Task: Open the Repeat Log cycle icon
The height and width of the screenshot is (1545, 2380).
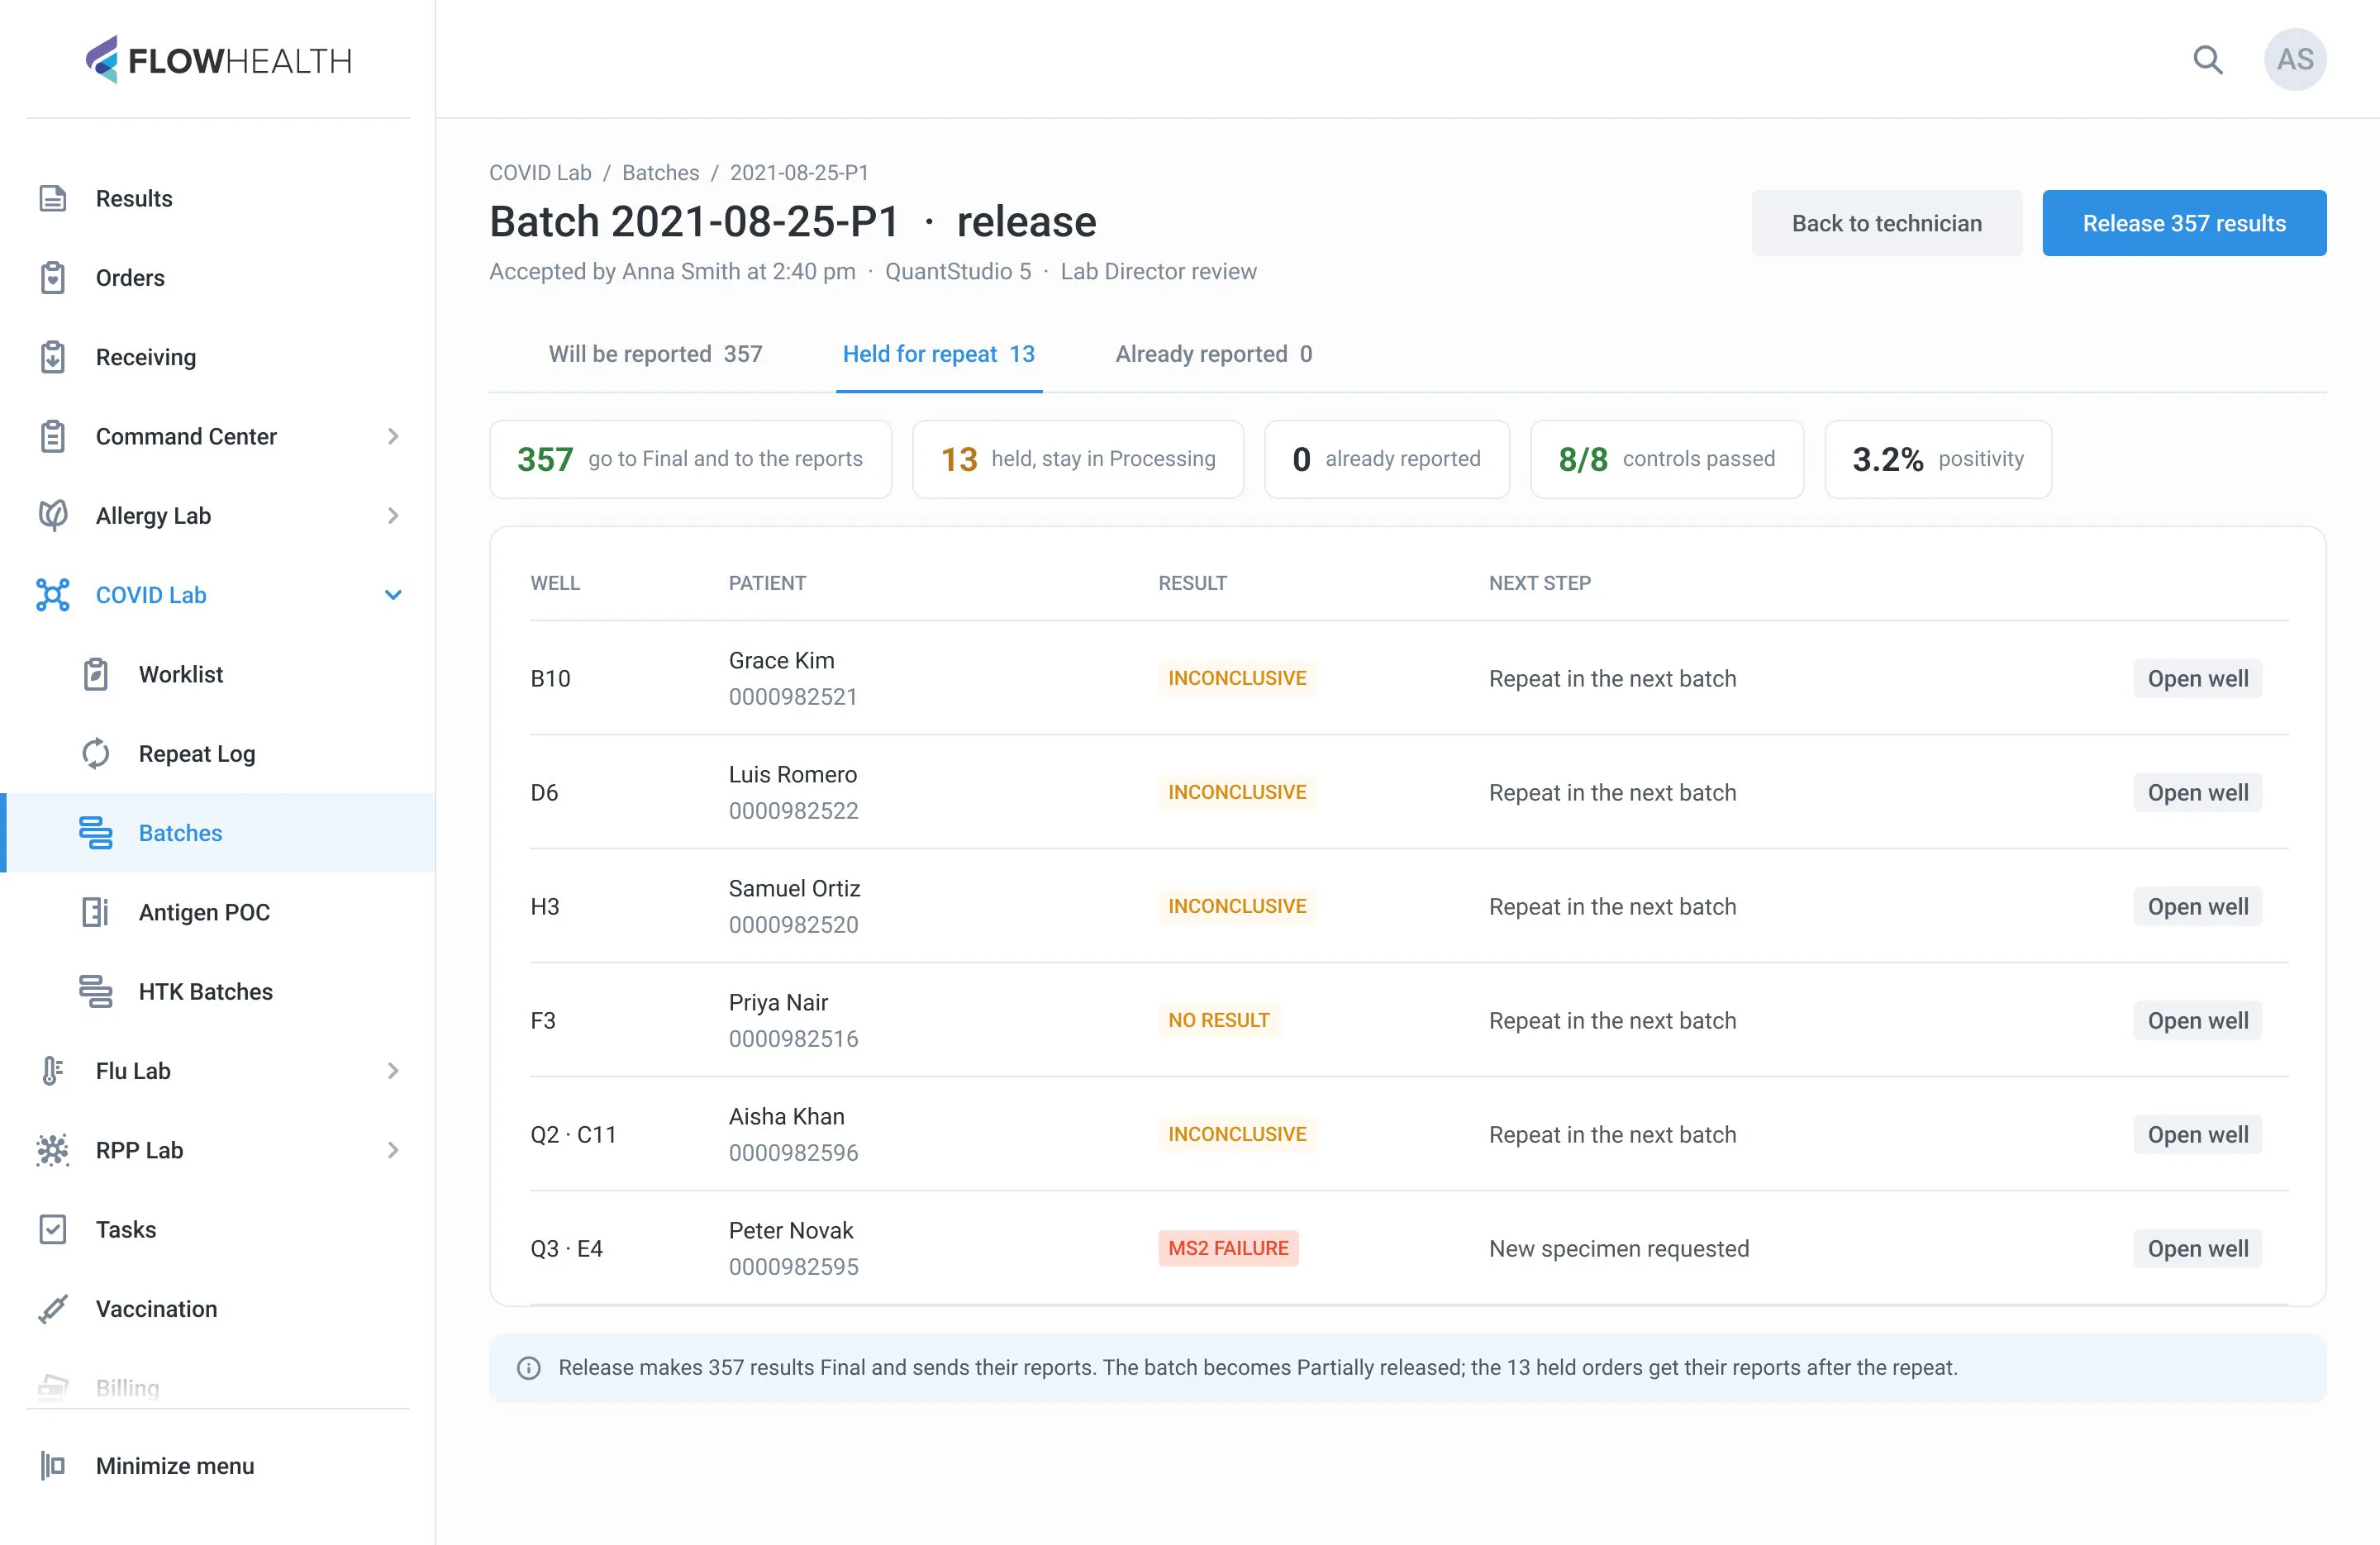Action: tap(96, 753)
